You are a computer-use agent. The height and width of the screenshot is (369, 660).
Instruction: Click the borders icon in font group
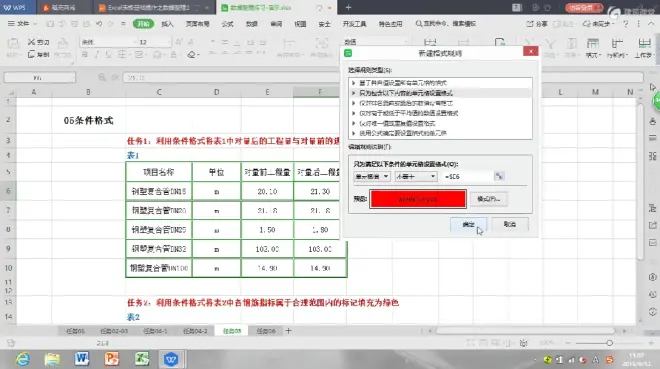click(x=122, y=55)
